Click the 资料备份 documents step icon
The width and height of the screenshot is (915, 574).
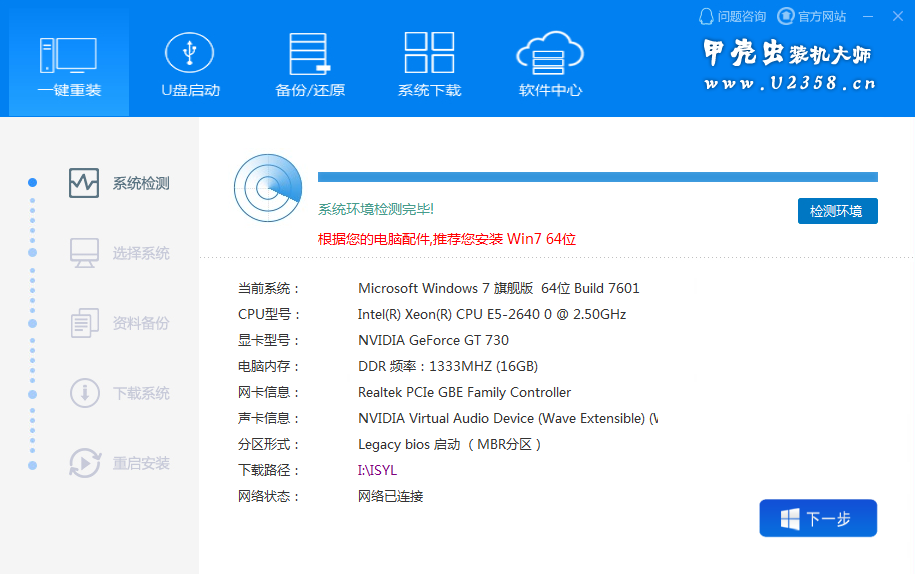pos(84,323)
